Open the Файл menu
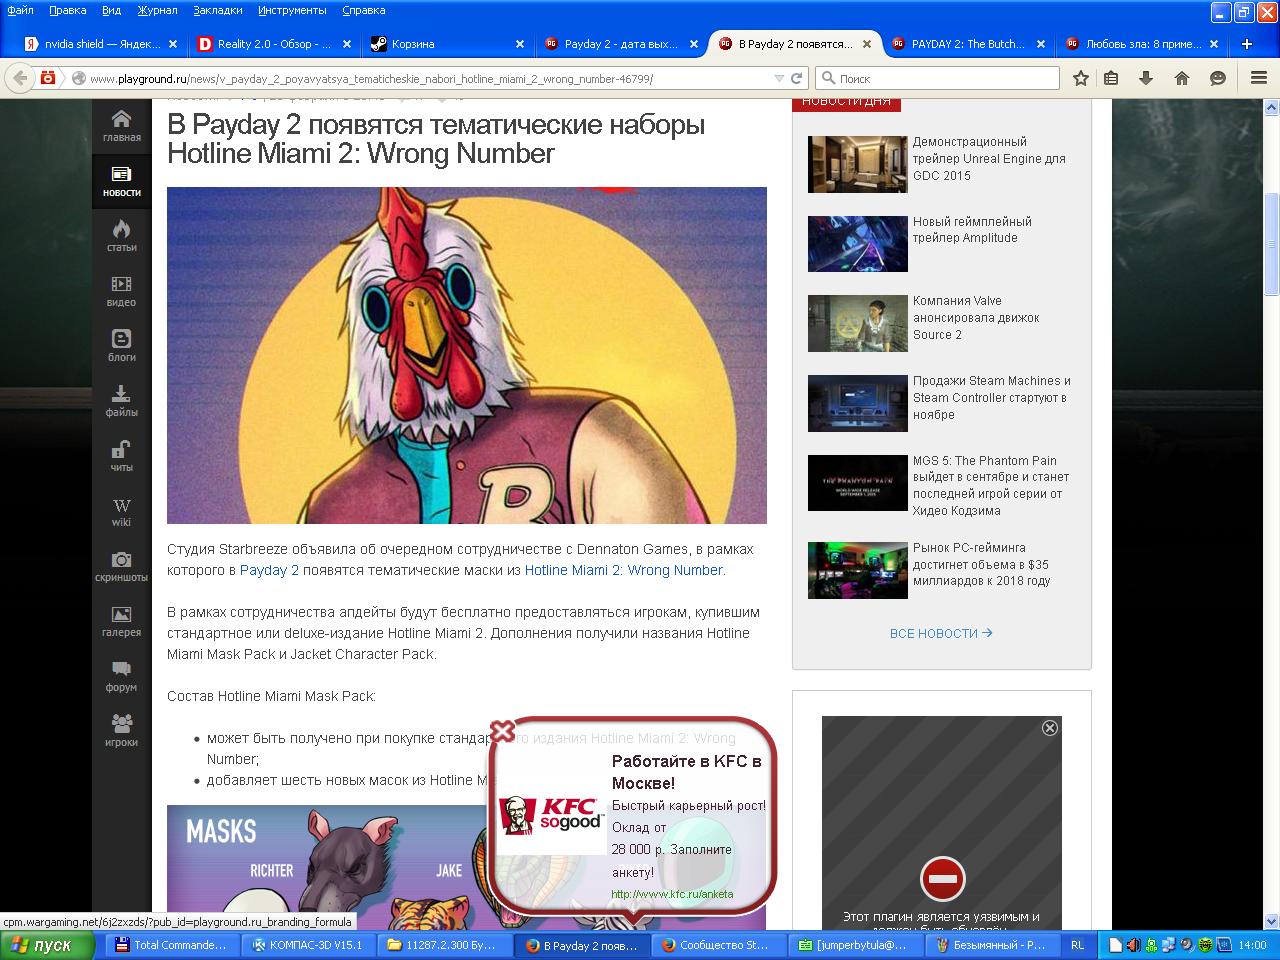Viewport: 1280px width, 960px height. (20, 10)
